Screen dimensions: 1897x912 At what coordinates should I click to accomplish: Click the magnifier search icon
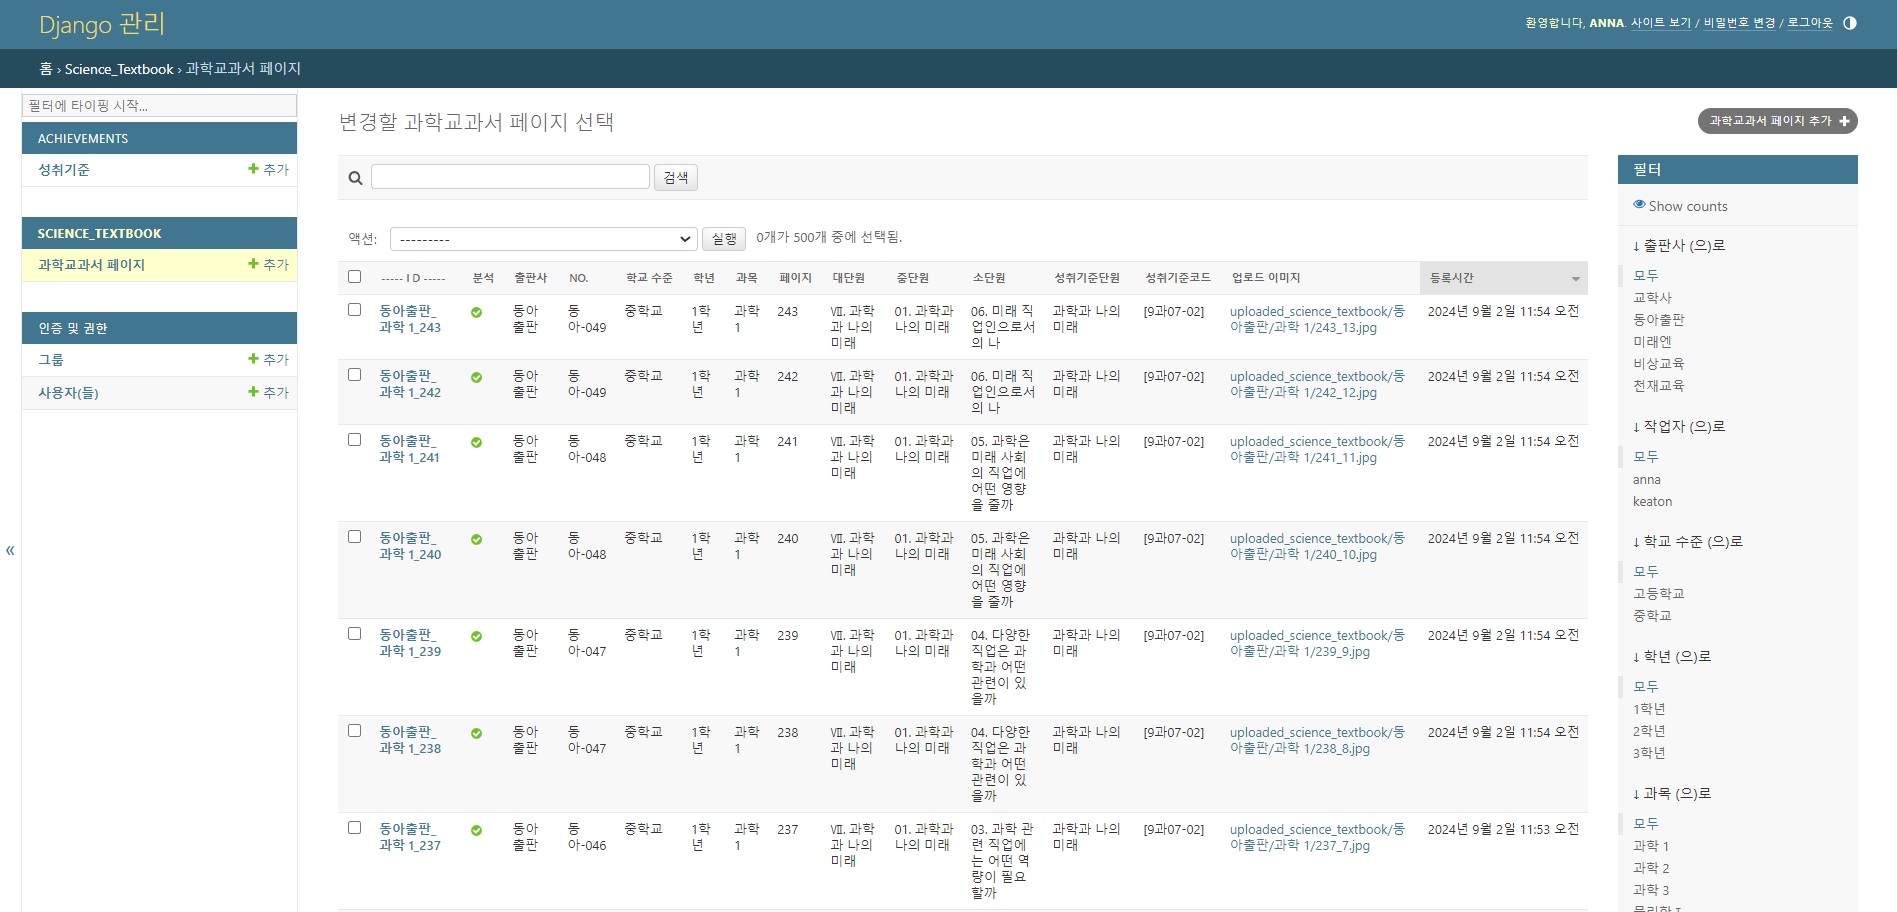pos(355,178)
